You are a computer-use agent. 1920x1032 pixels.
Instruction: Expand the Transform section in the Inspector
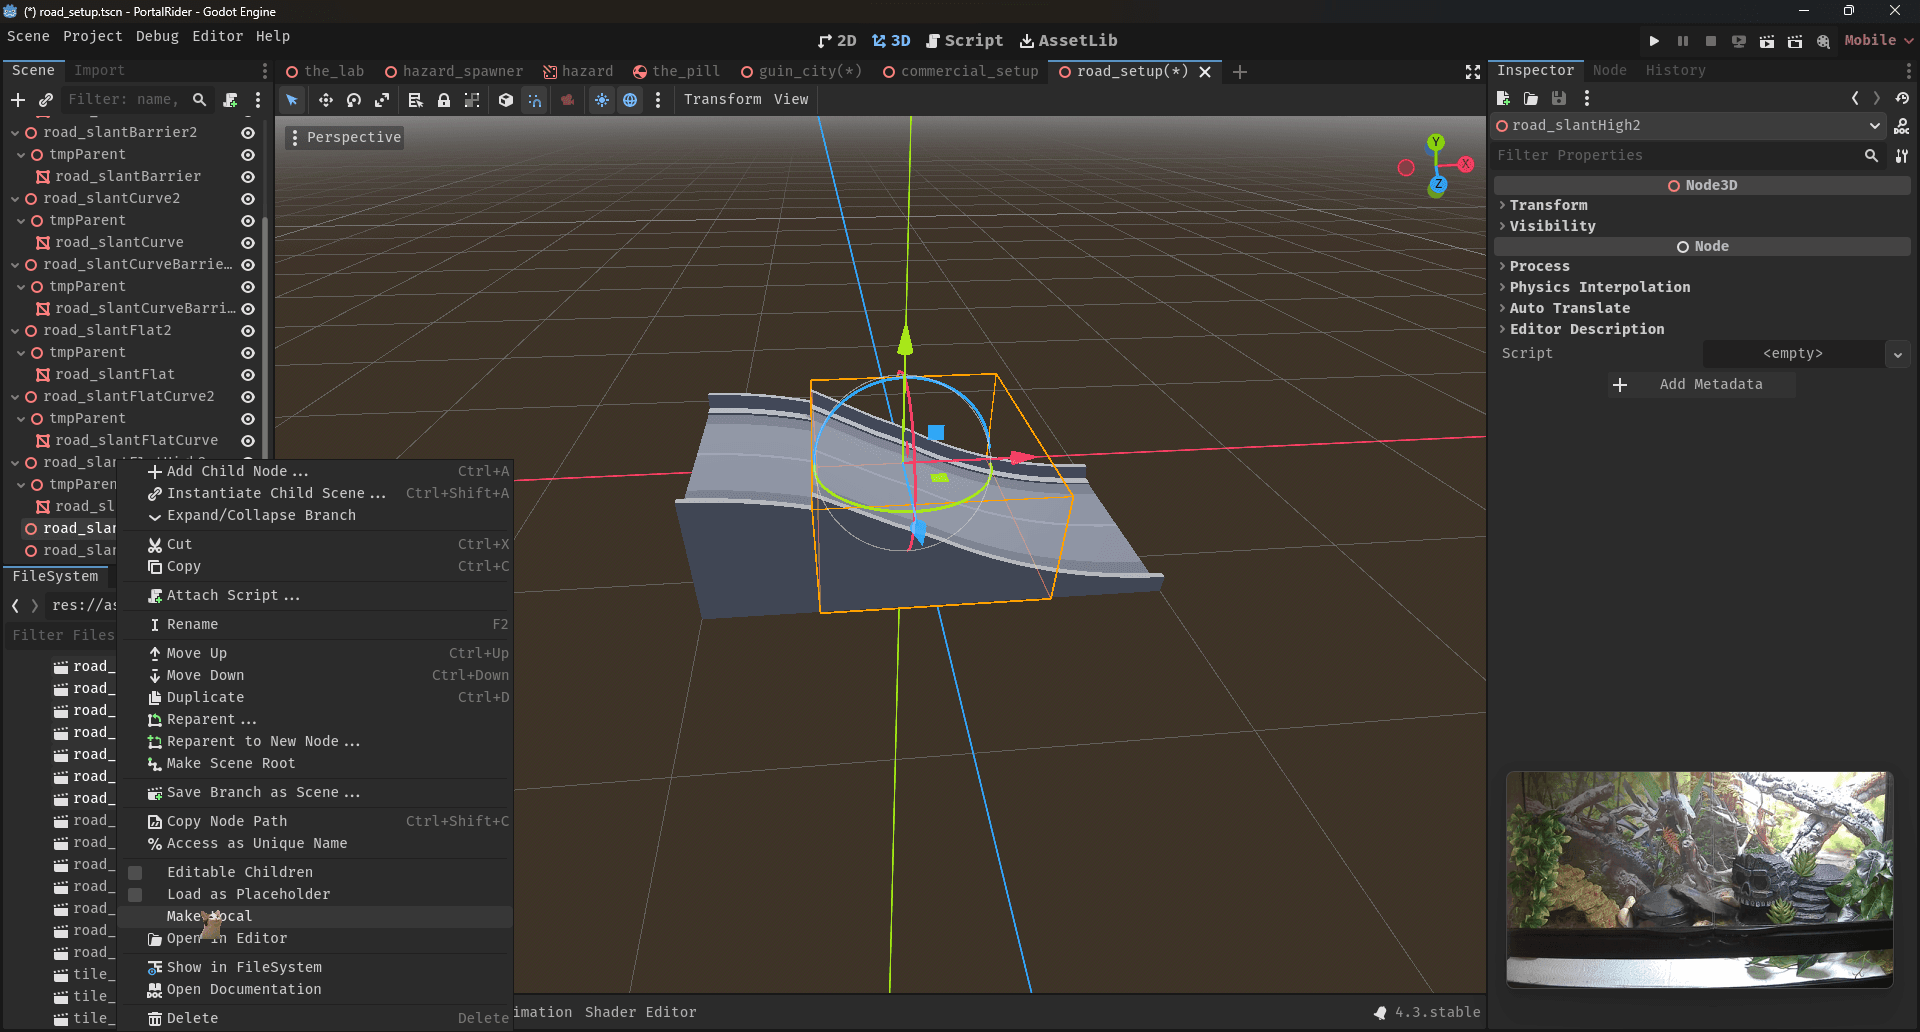[x=1702, y=205]
